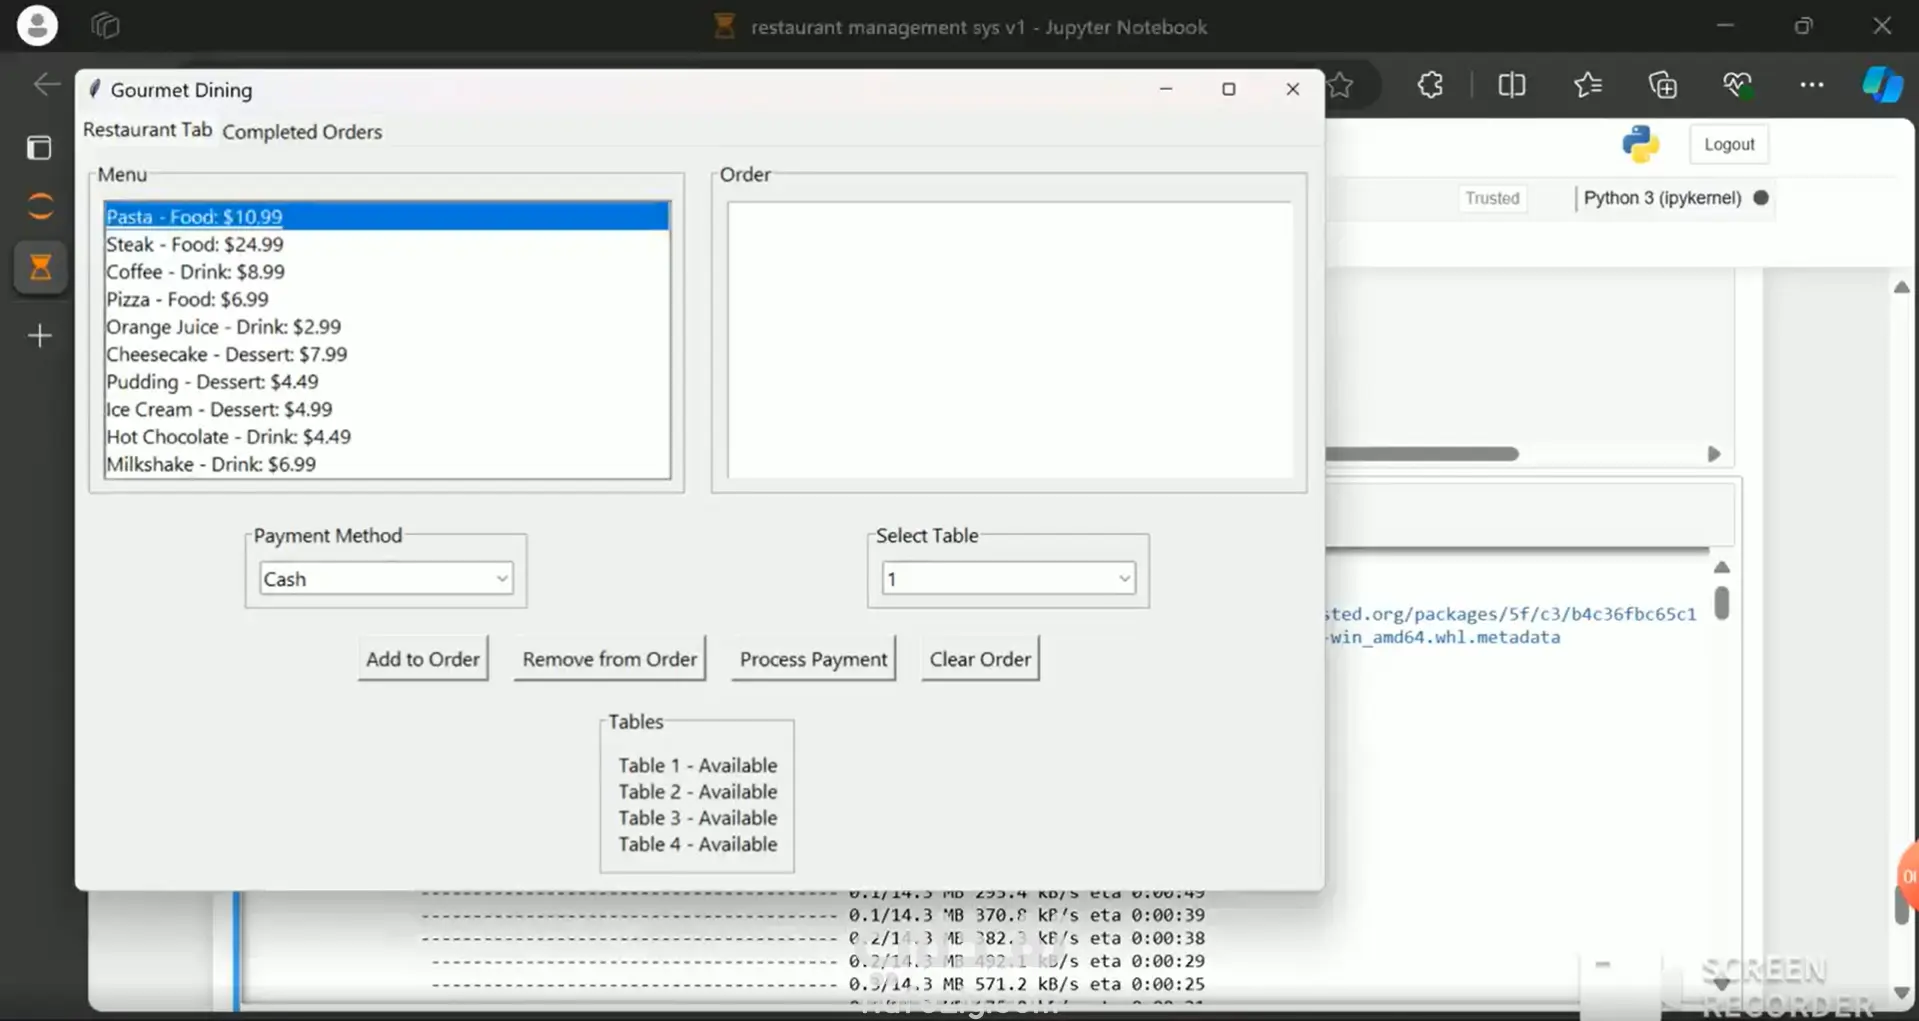Click the Trusted notebook indicator

coord(1492,198)
